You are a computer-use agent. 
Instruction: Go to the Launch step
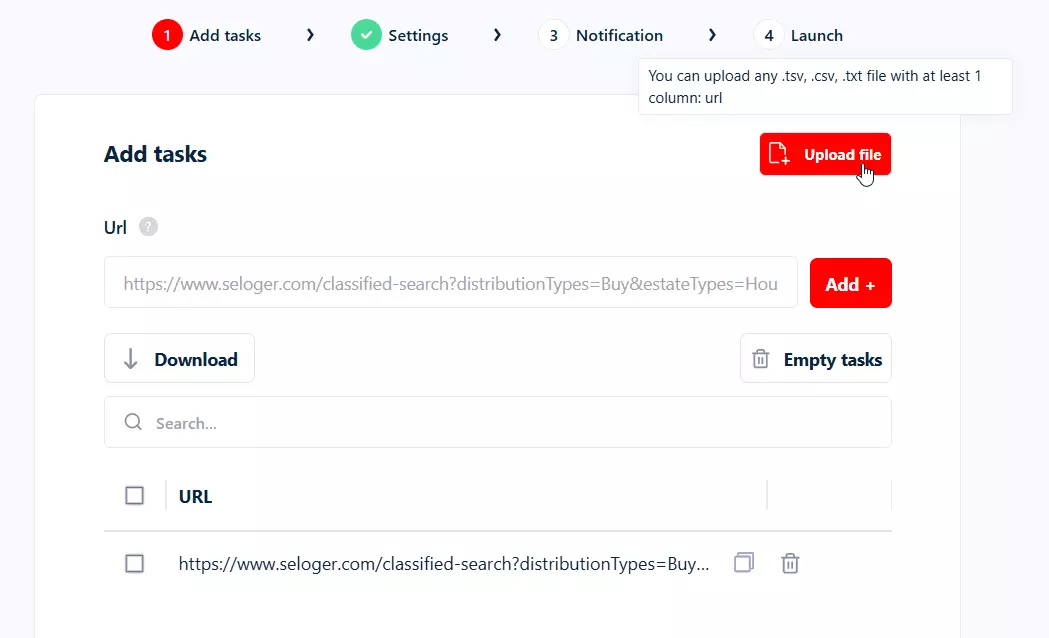click(x=799, y=35)
